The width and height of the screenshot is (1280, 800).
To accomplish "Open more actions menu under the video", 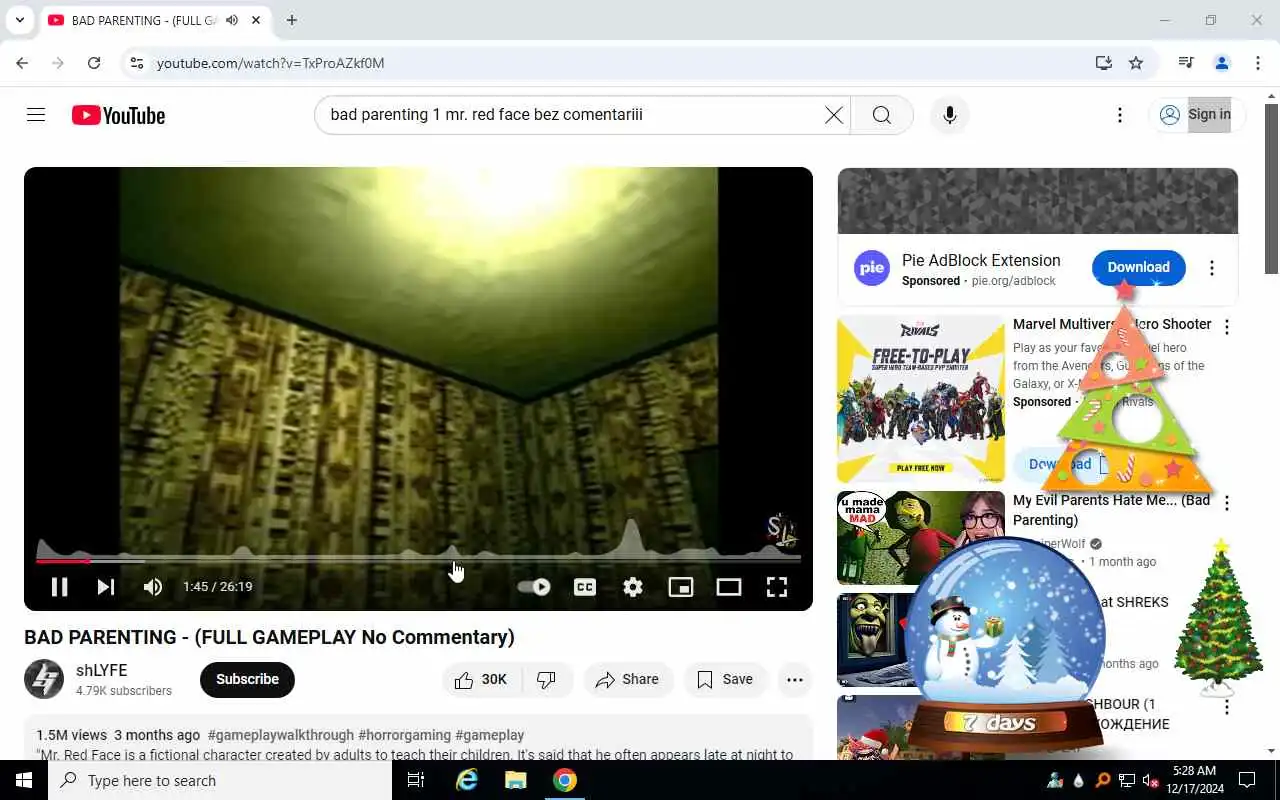I will click(x=795, y=680).
